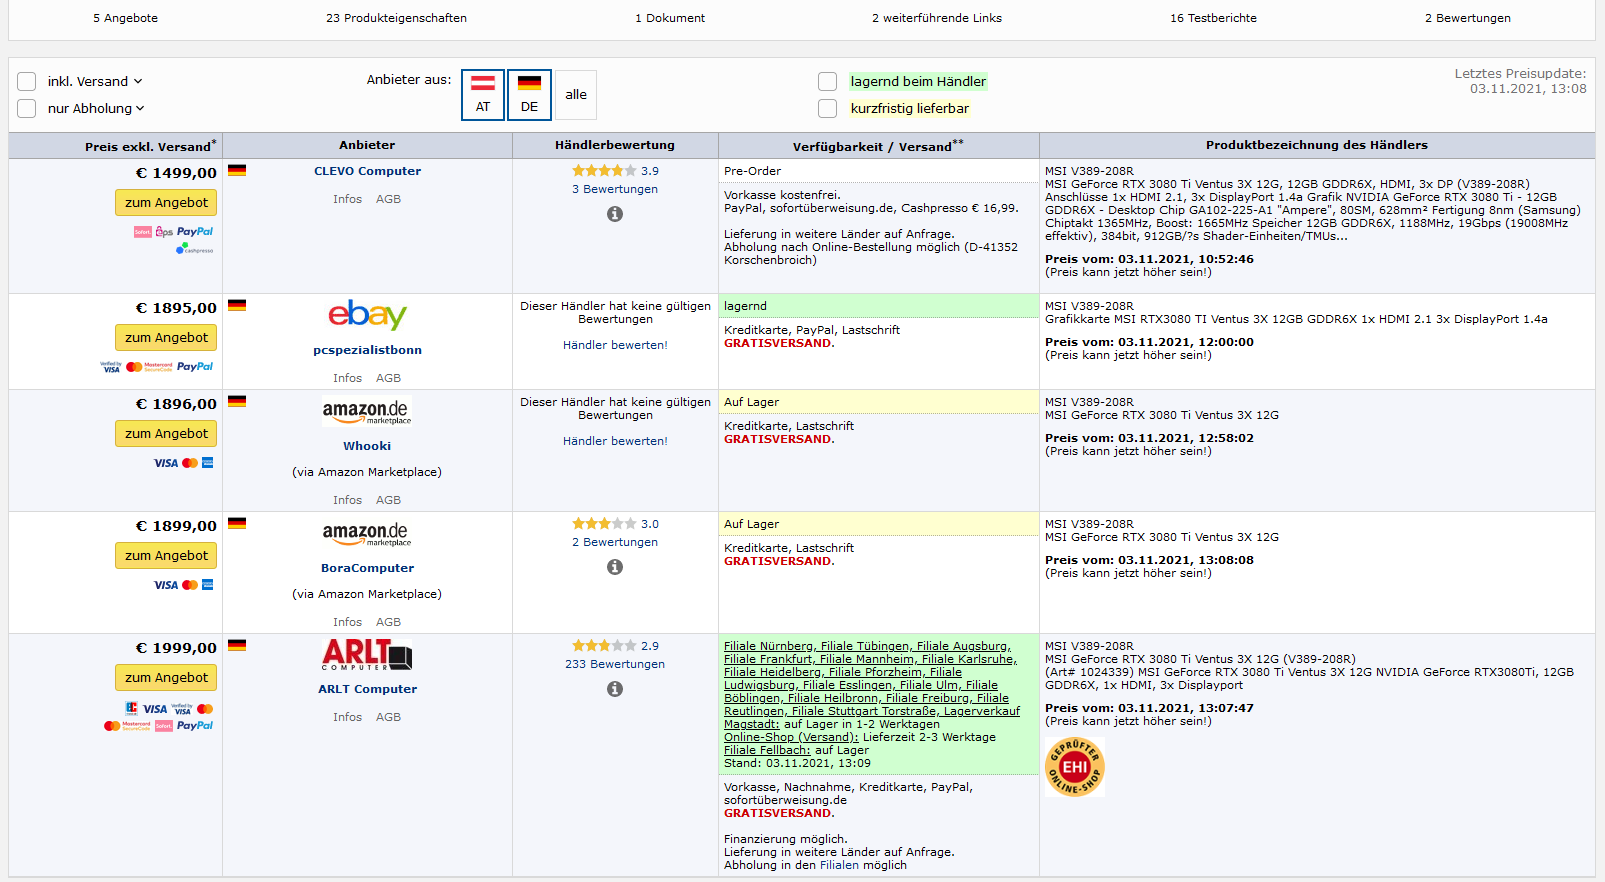Viewport: 1605px width, 882px height.
Task: Open 2 Bewertungen for BoraComputer
Action: pyautogui.click(x=615, y=542)
